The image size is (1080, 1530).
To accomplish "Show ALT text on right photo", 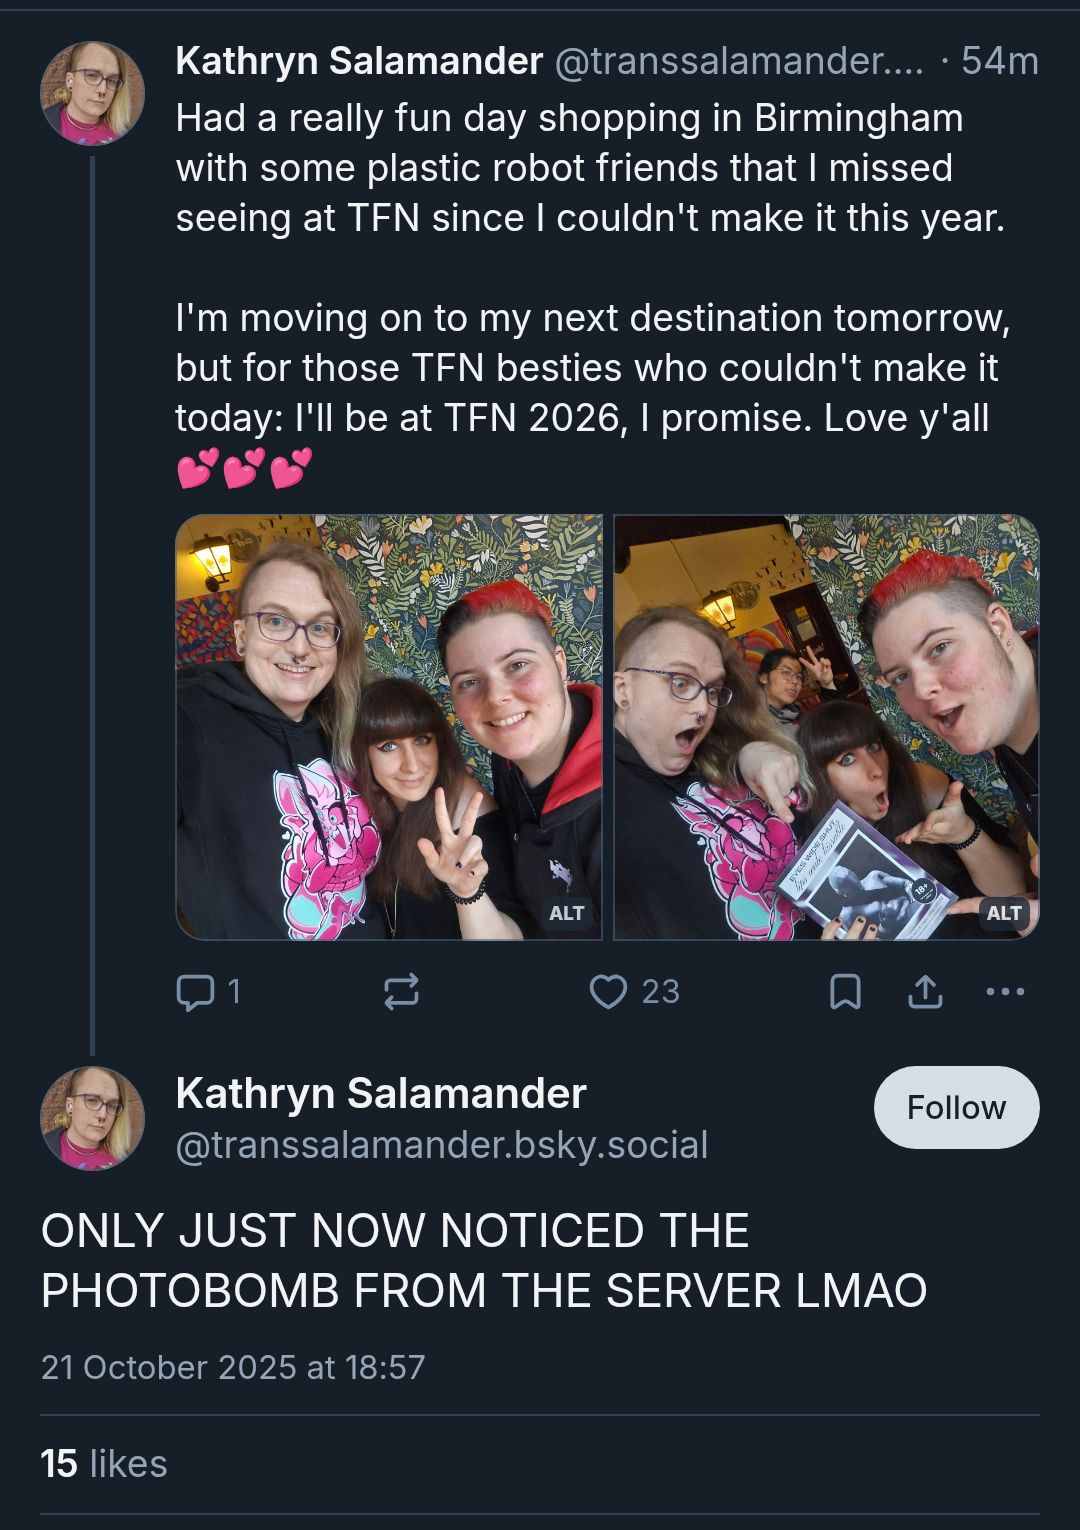I will click(1004, 913).
